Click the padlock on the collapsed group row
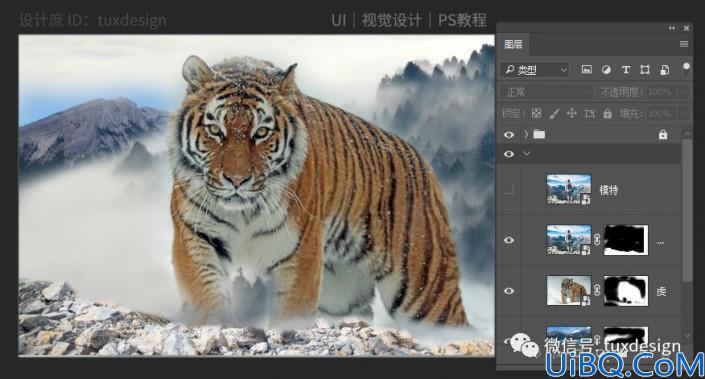 coord(663,134)
